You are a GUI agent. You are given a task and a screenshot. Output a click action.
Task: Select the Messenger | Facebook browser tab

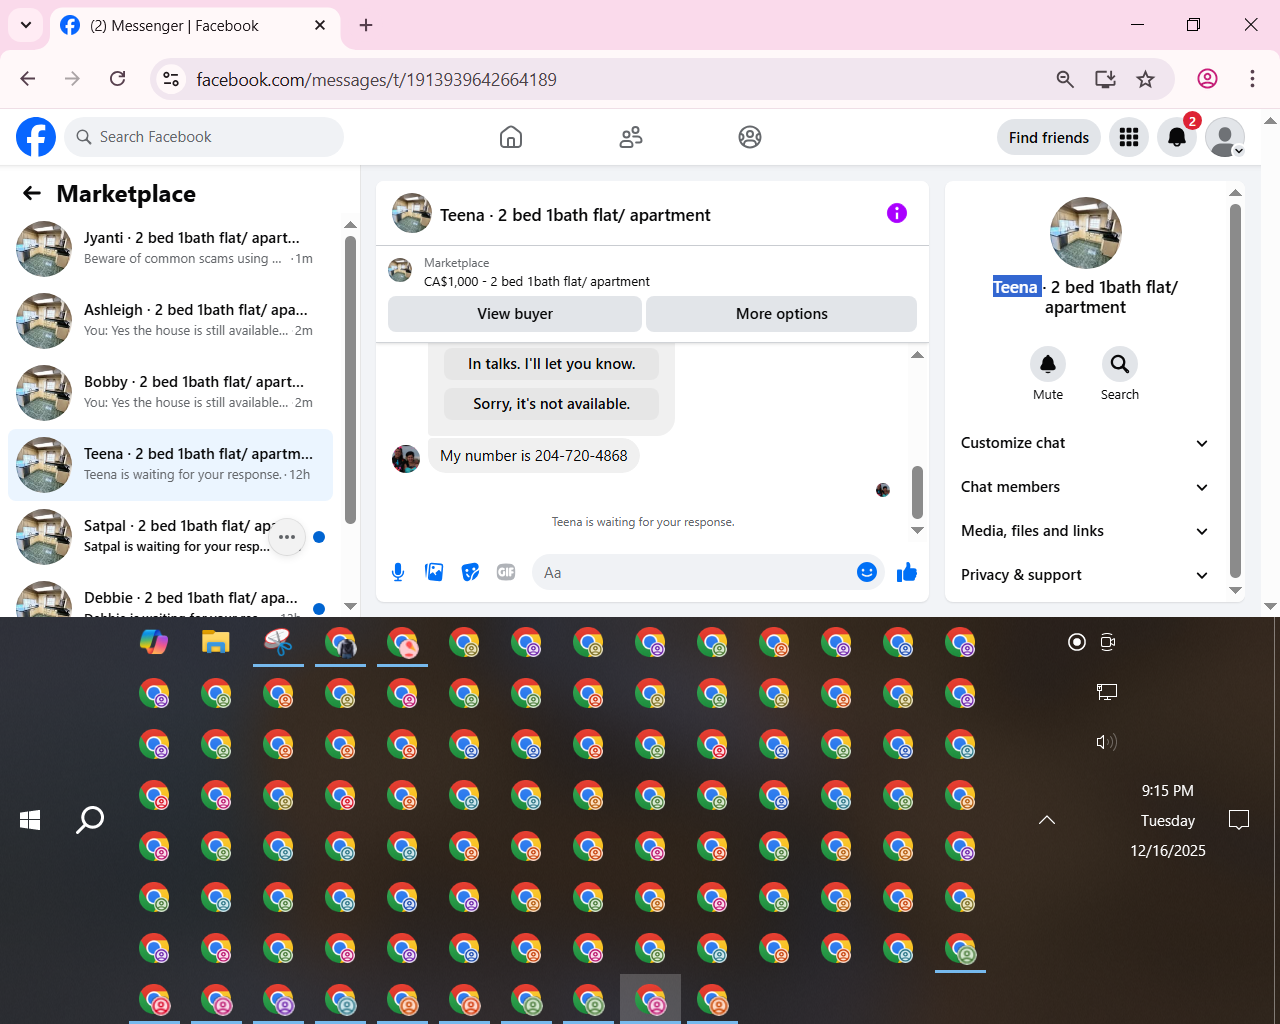[x=195, y=25]
